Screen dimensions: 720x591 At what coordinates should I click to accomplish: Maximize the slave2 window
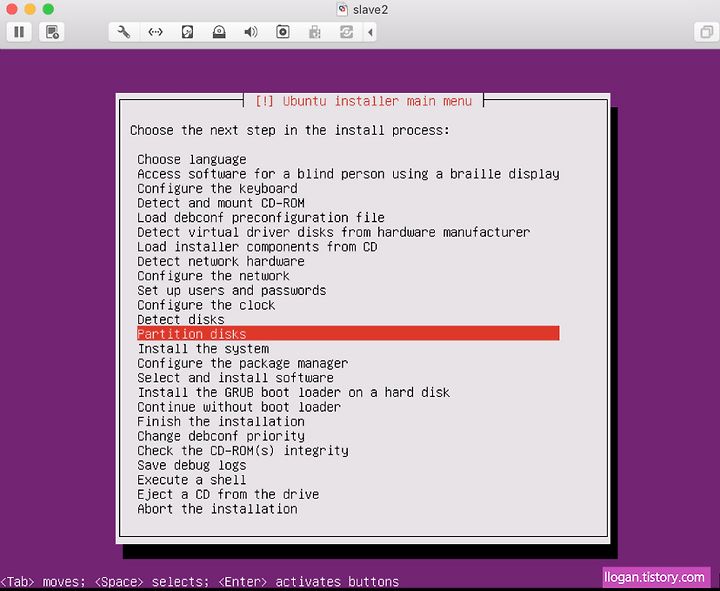[48, 9]
